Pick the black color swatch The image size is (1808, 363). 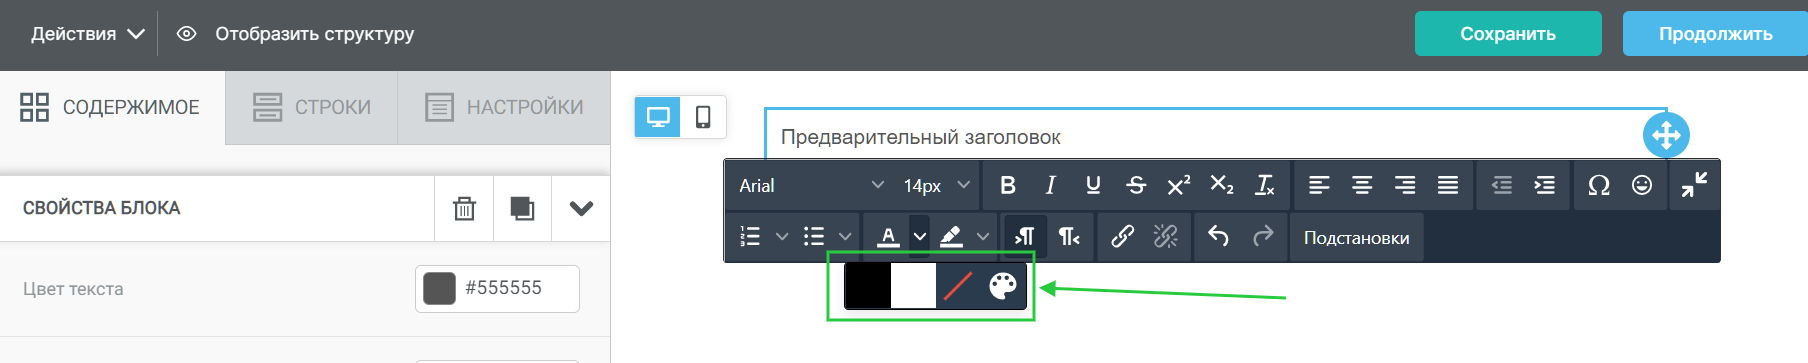pos(868,286)
